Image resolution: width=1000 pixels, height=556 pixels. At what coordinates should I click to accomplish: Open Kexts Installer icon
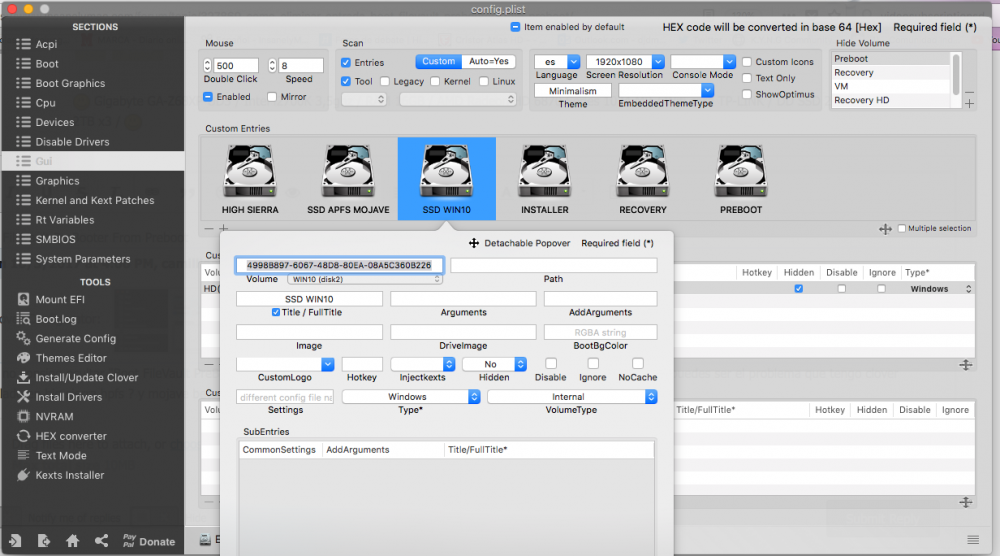23,475
